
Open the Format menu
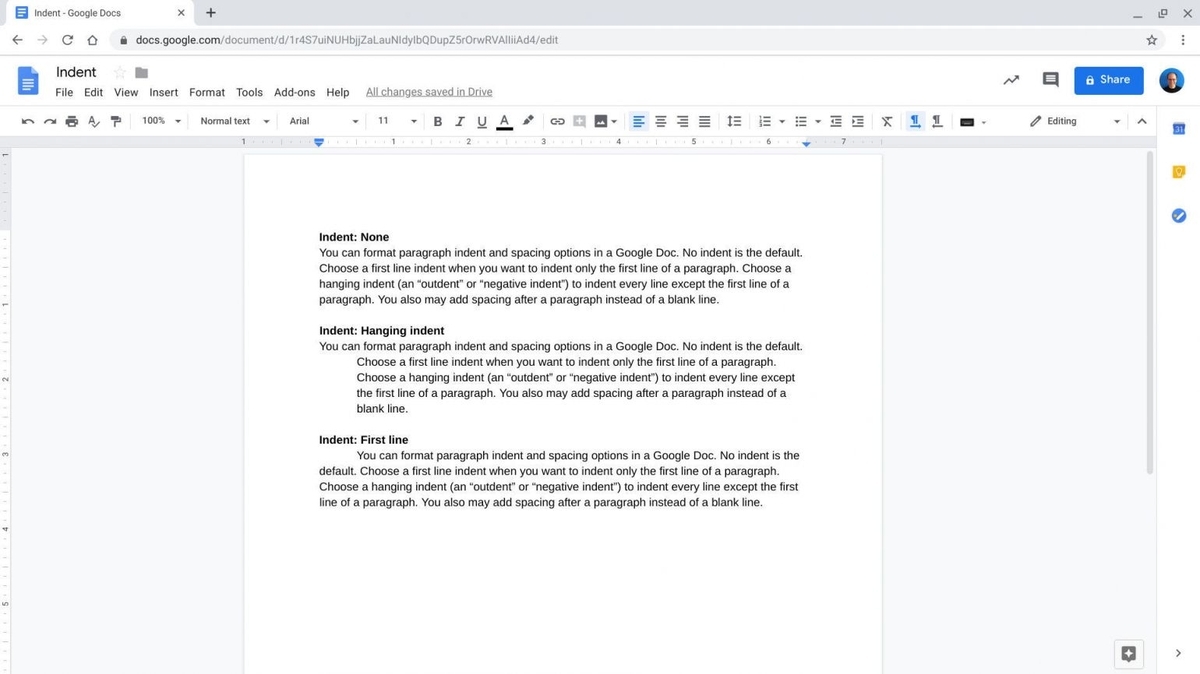[x=206, y=92]
